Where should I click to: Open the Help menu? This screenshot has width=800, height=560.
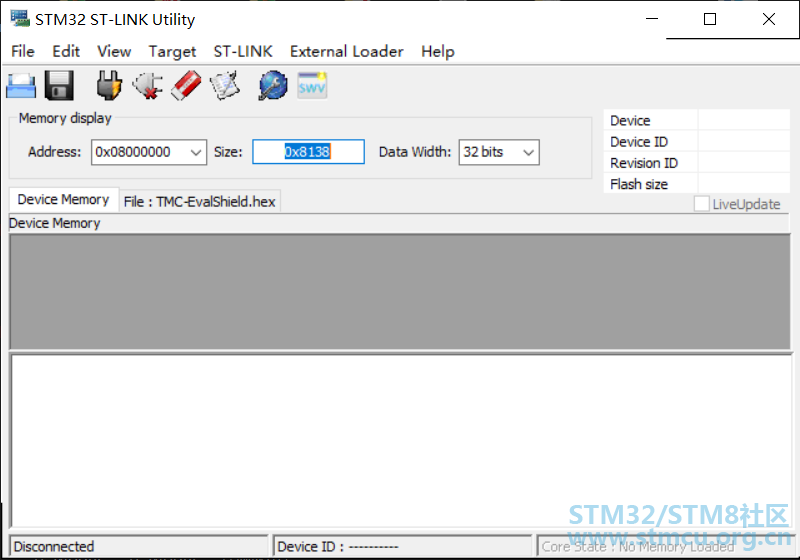click(437, 52)
